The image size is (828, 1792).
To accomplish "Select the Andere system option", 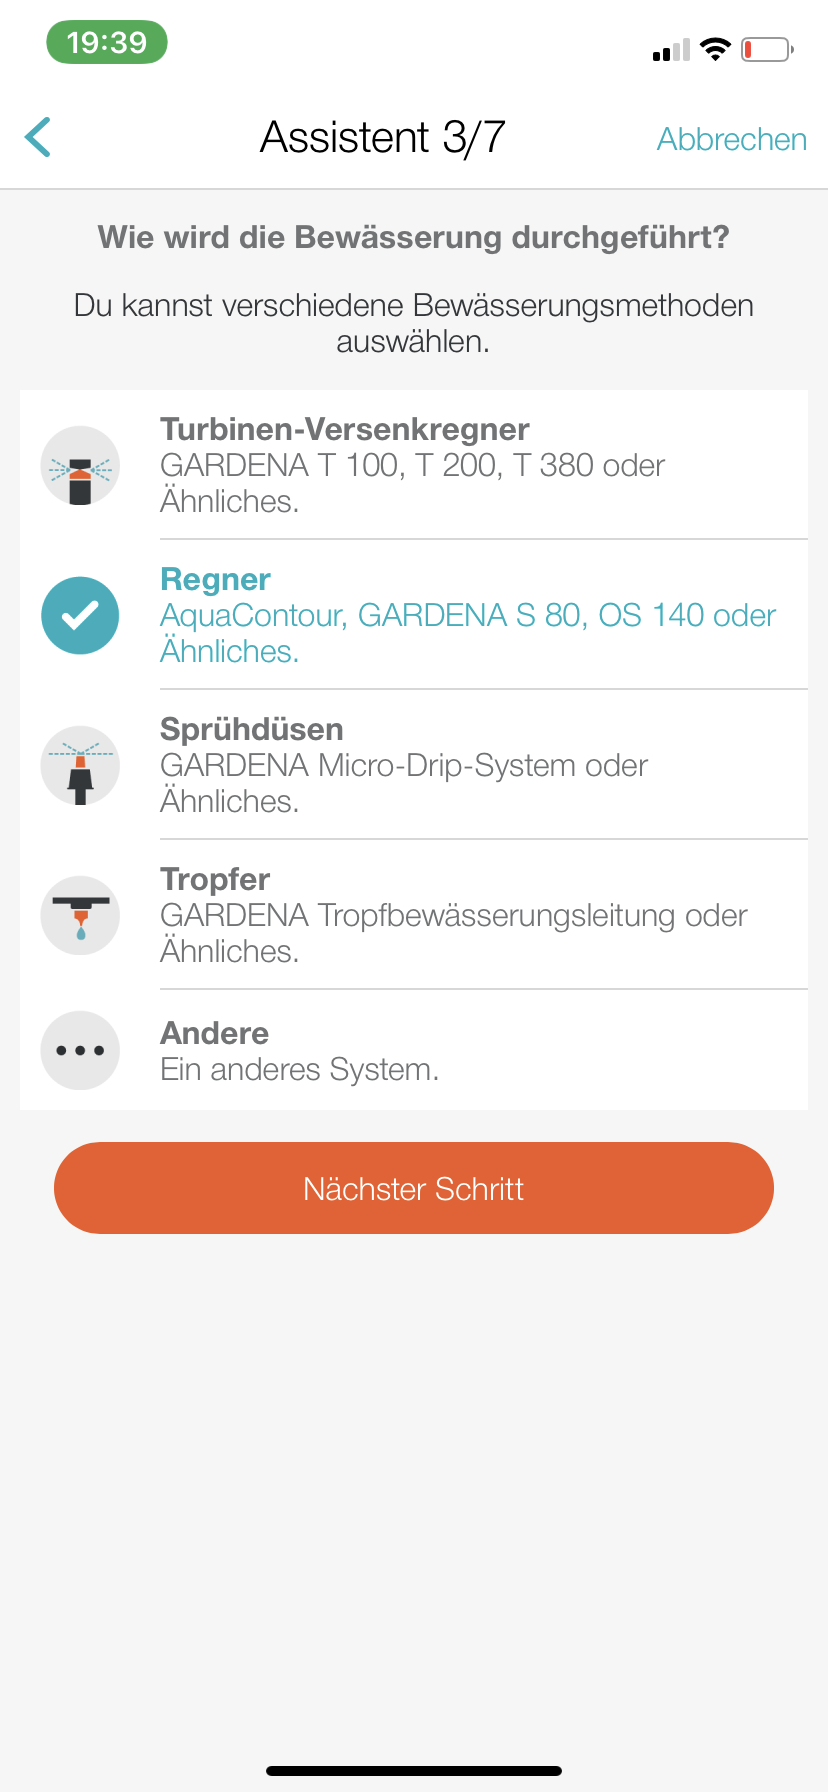I will [215, 1034].
